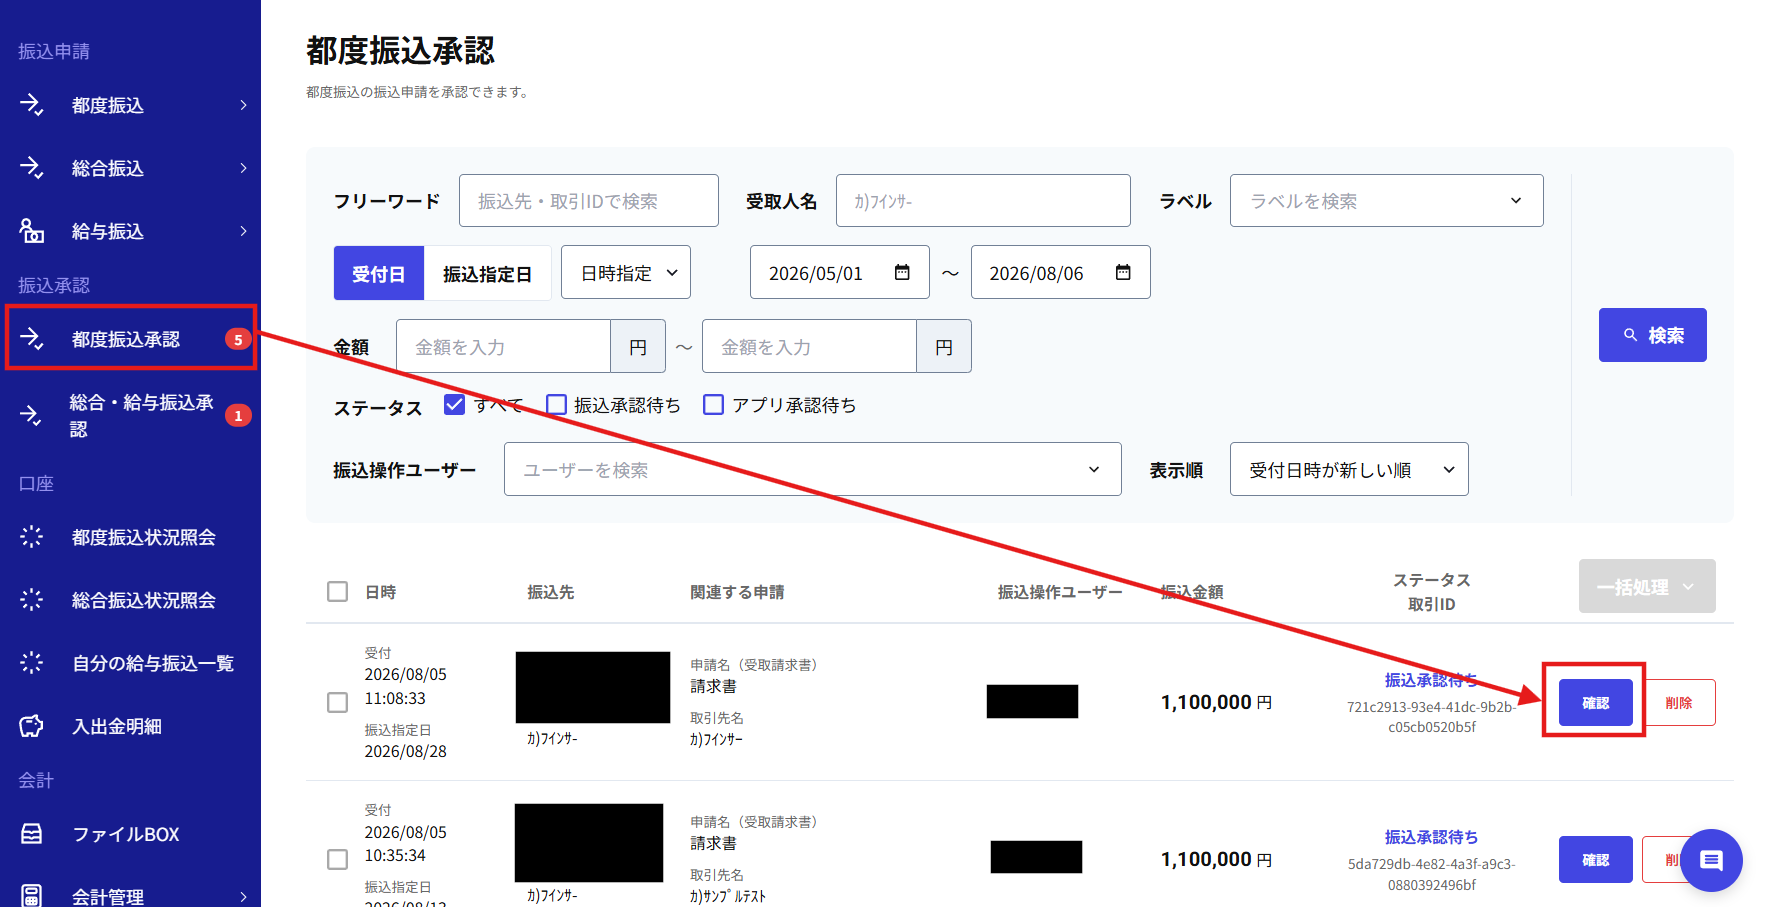
Task: Click the ファイルBOX tray icon
Action: pyautogui.click(x=32, y=834)
